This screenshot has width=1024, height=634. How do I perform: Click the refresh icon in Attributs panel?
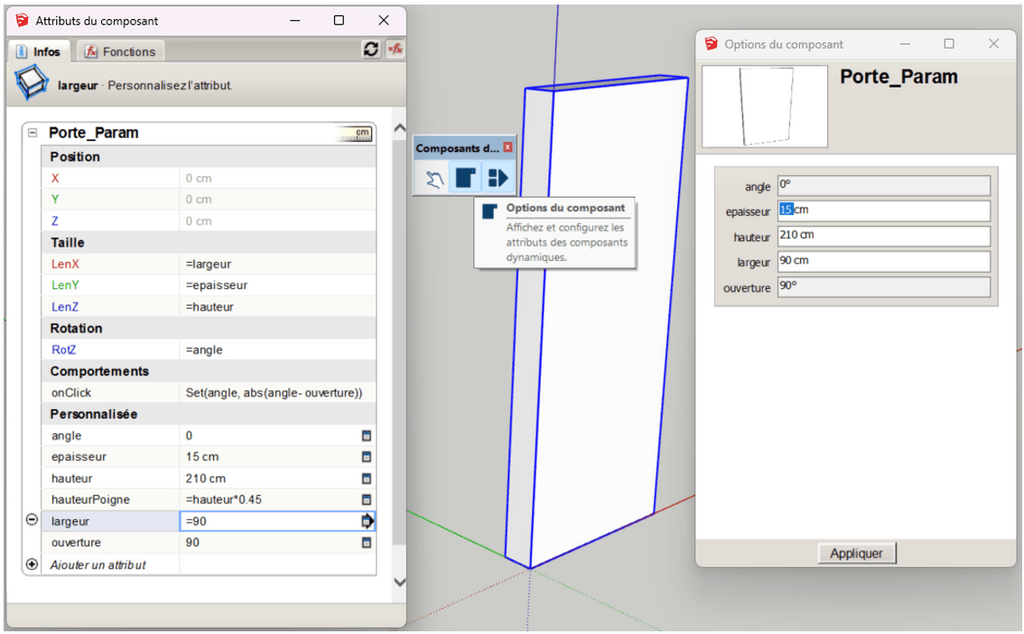pos(371,49)
